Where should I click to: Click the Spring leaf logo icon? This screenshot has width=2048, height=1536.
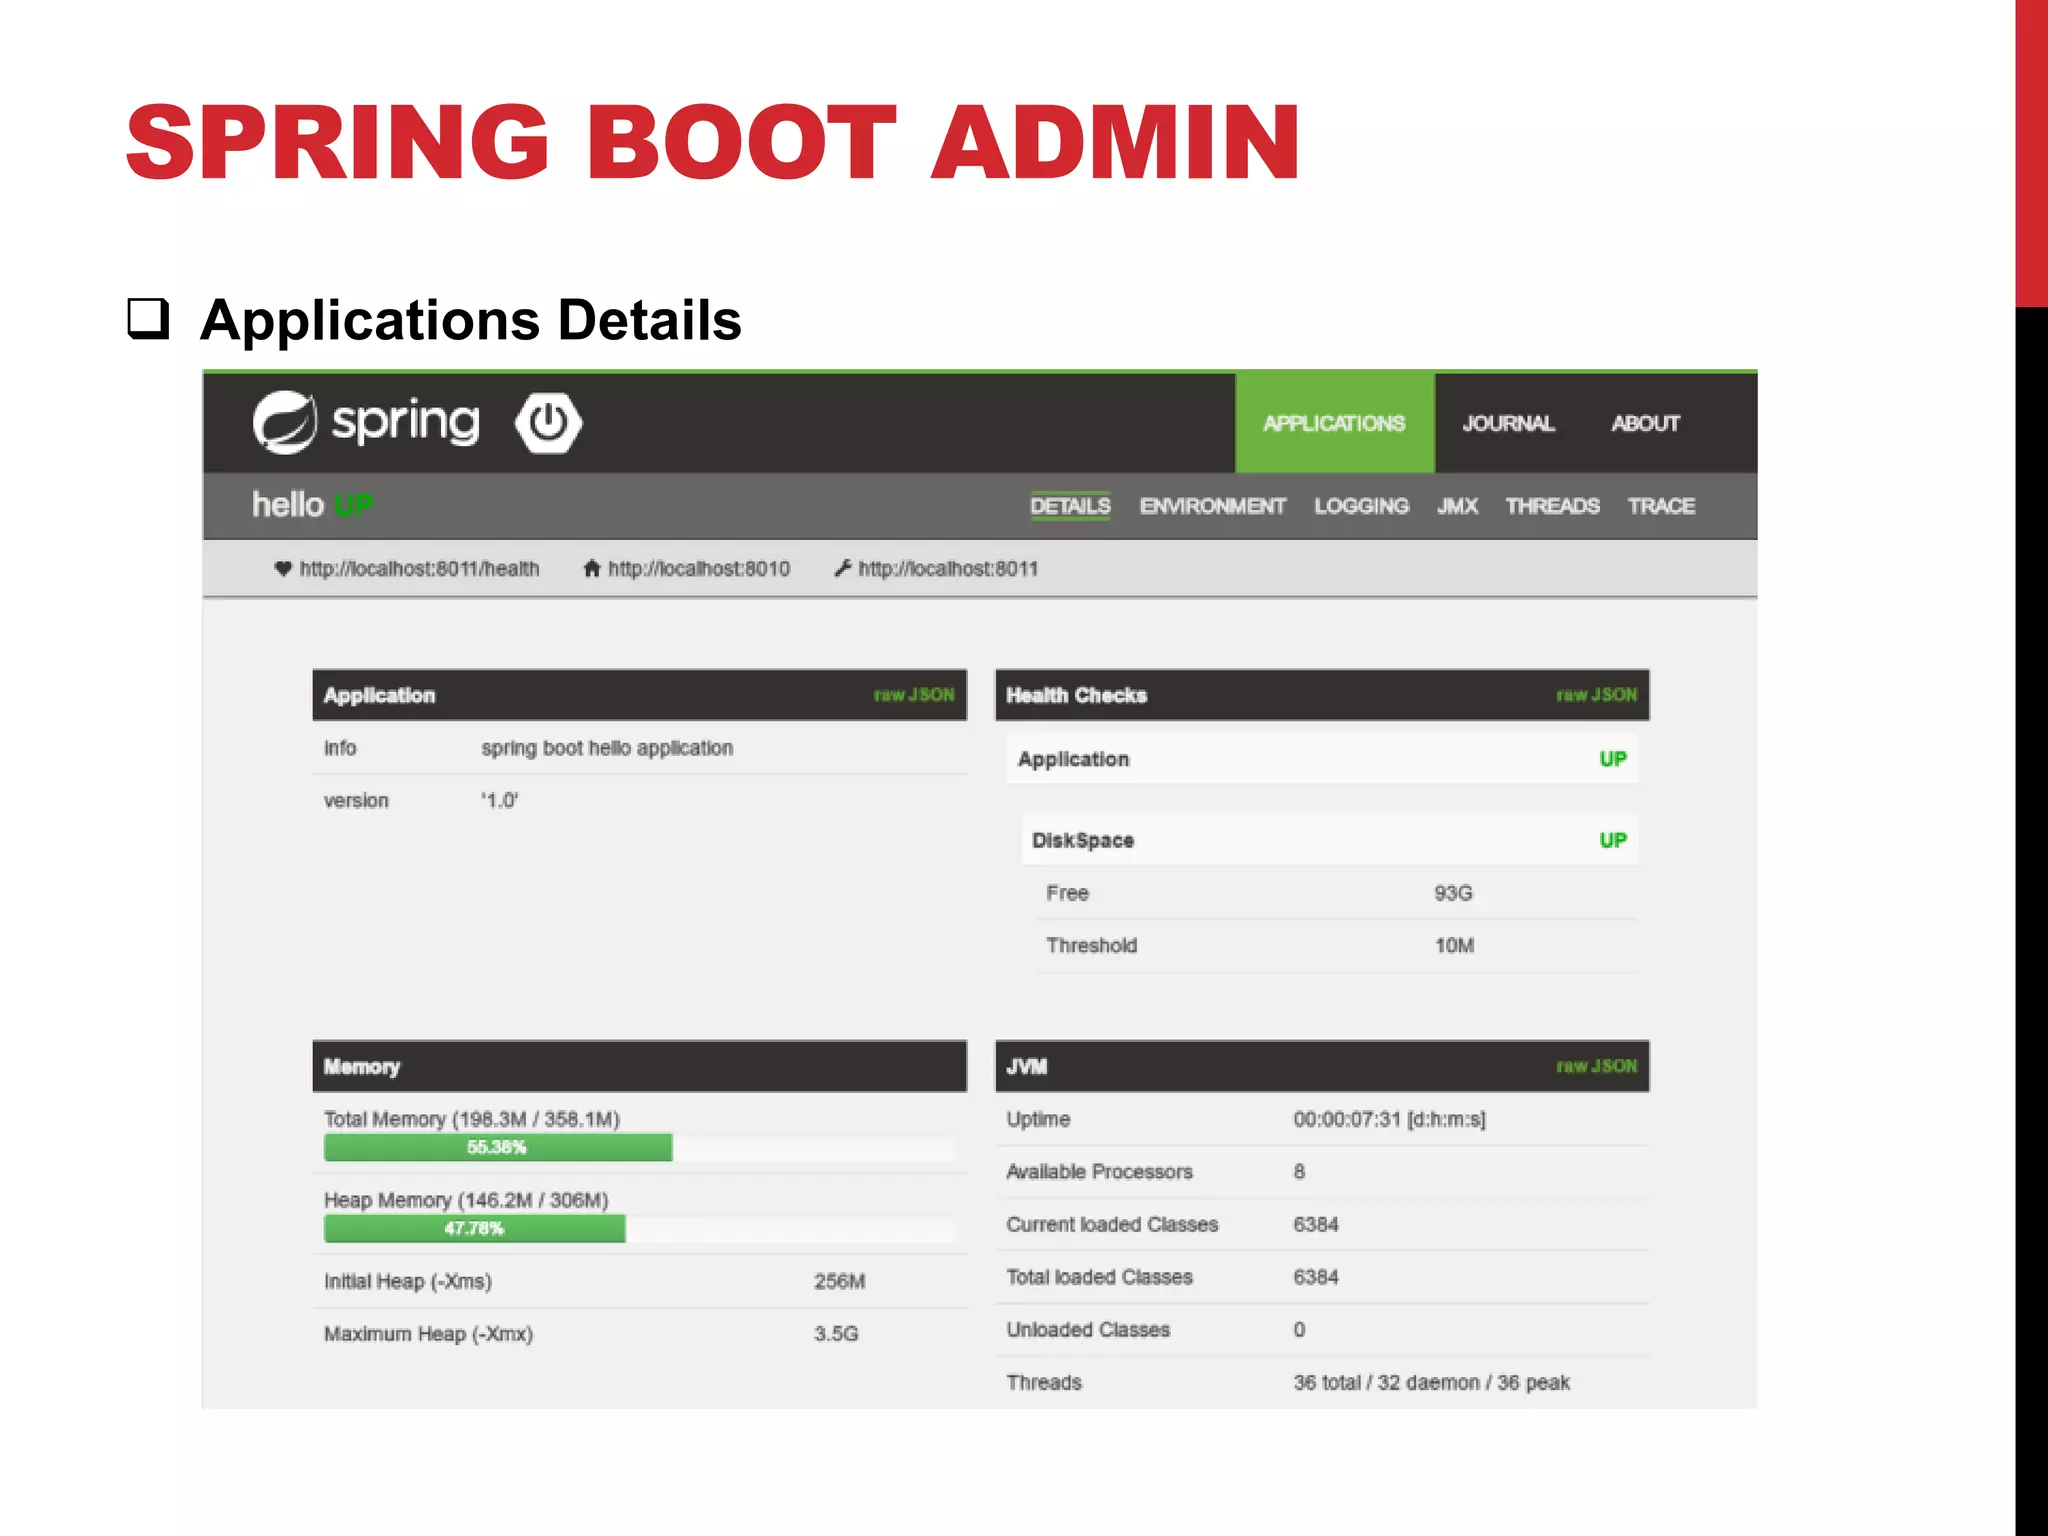(x=285, y=422)
